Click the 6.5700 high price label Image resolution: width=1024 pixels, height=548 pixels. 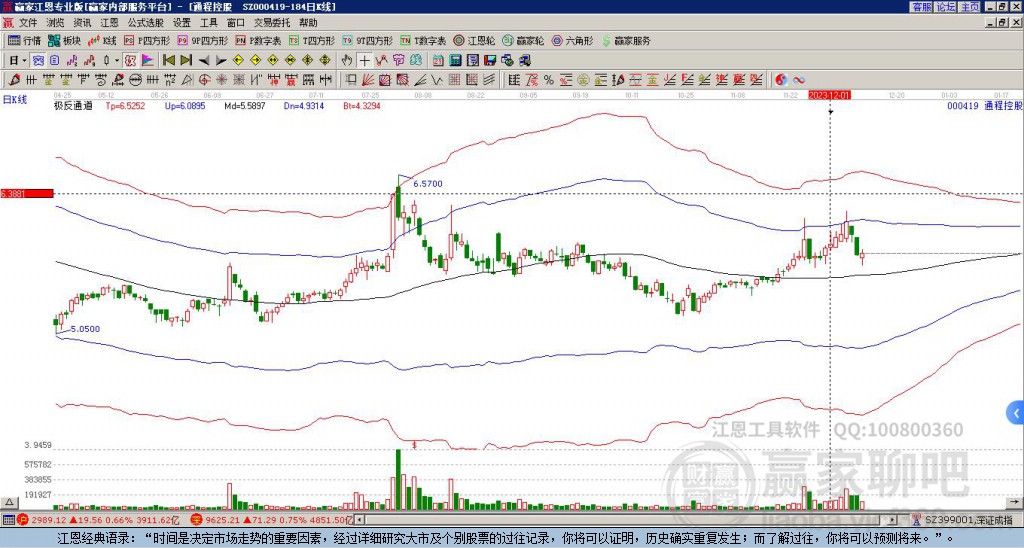(x=428, y=184)
